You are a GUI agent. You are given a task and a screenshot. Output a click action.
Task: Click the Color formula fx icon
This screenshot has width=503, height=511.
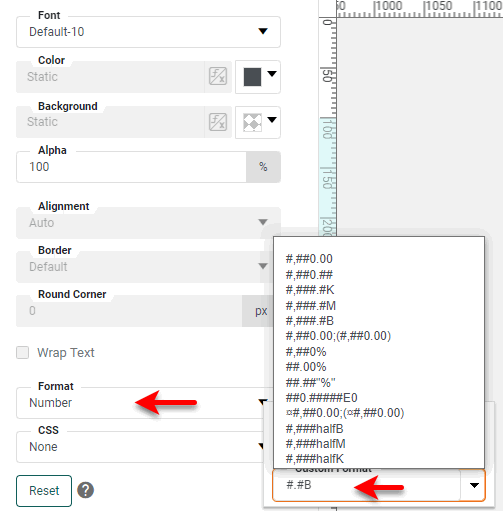[218, 76]
